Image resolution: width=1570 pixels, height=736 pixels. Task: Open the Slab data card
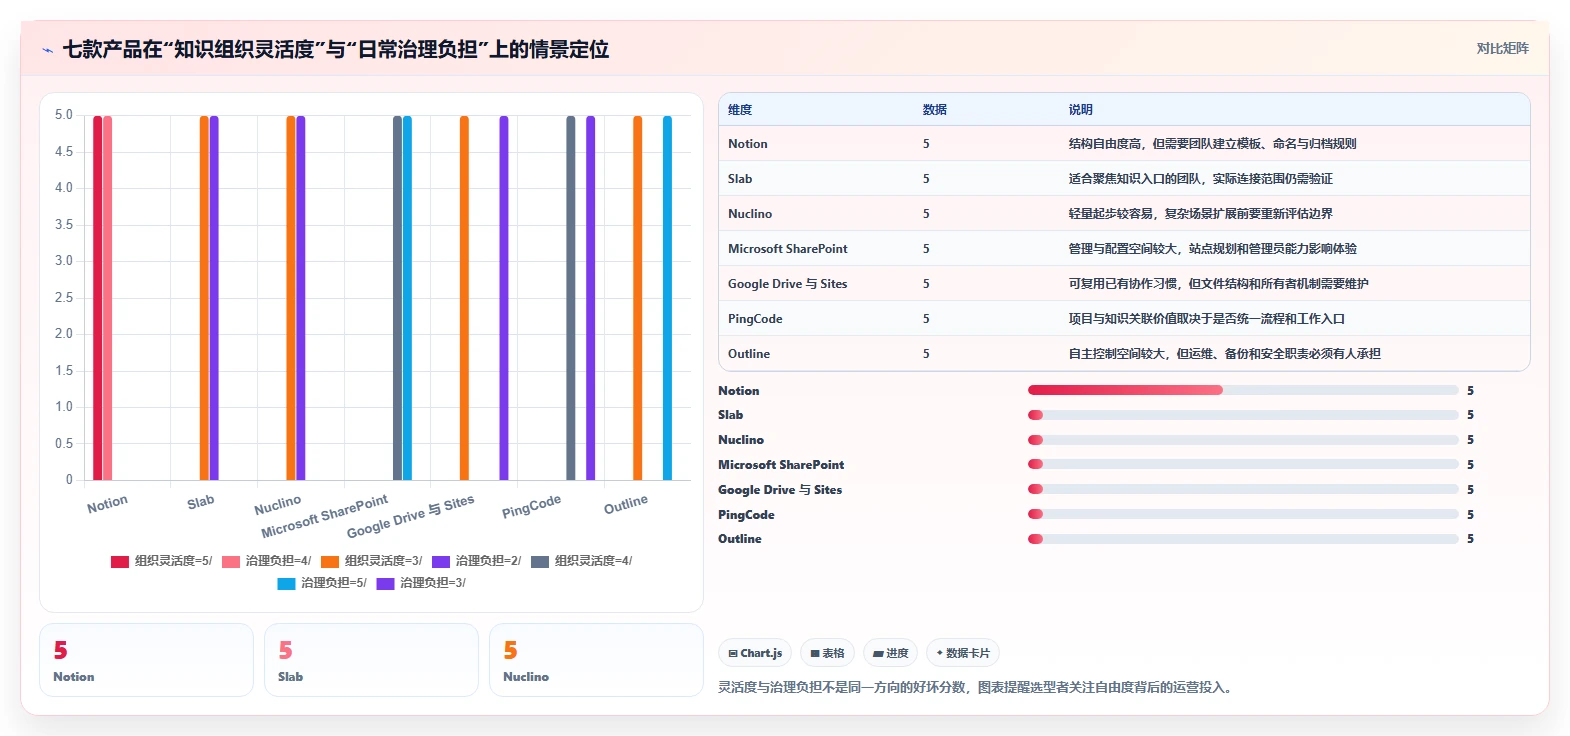(371, 660)
